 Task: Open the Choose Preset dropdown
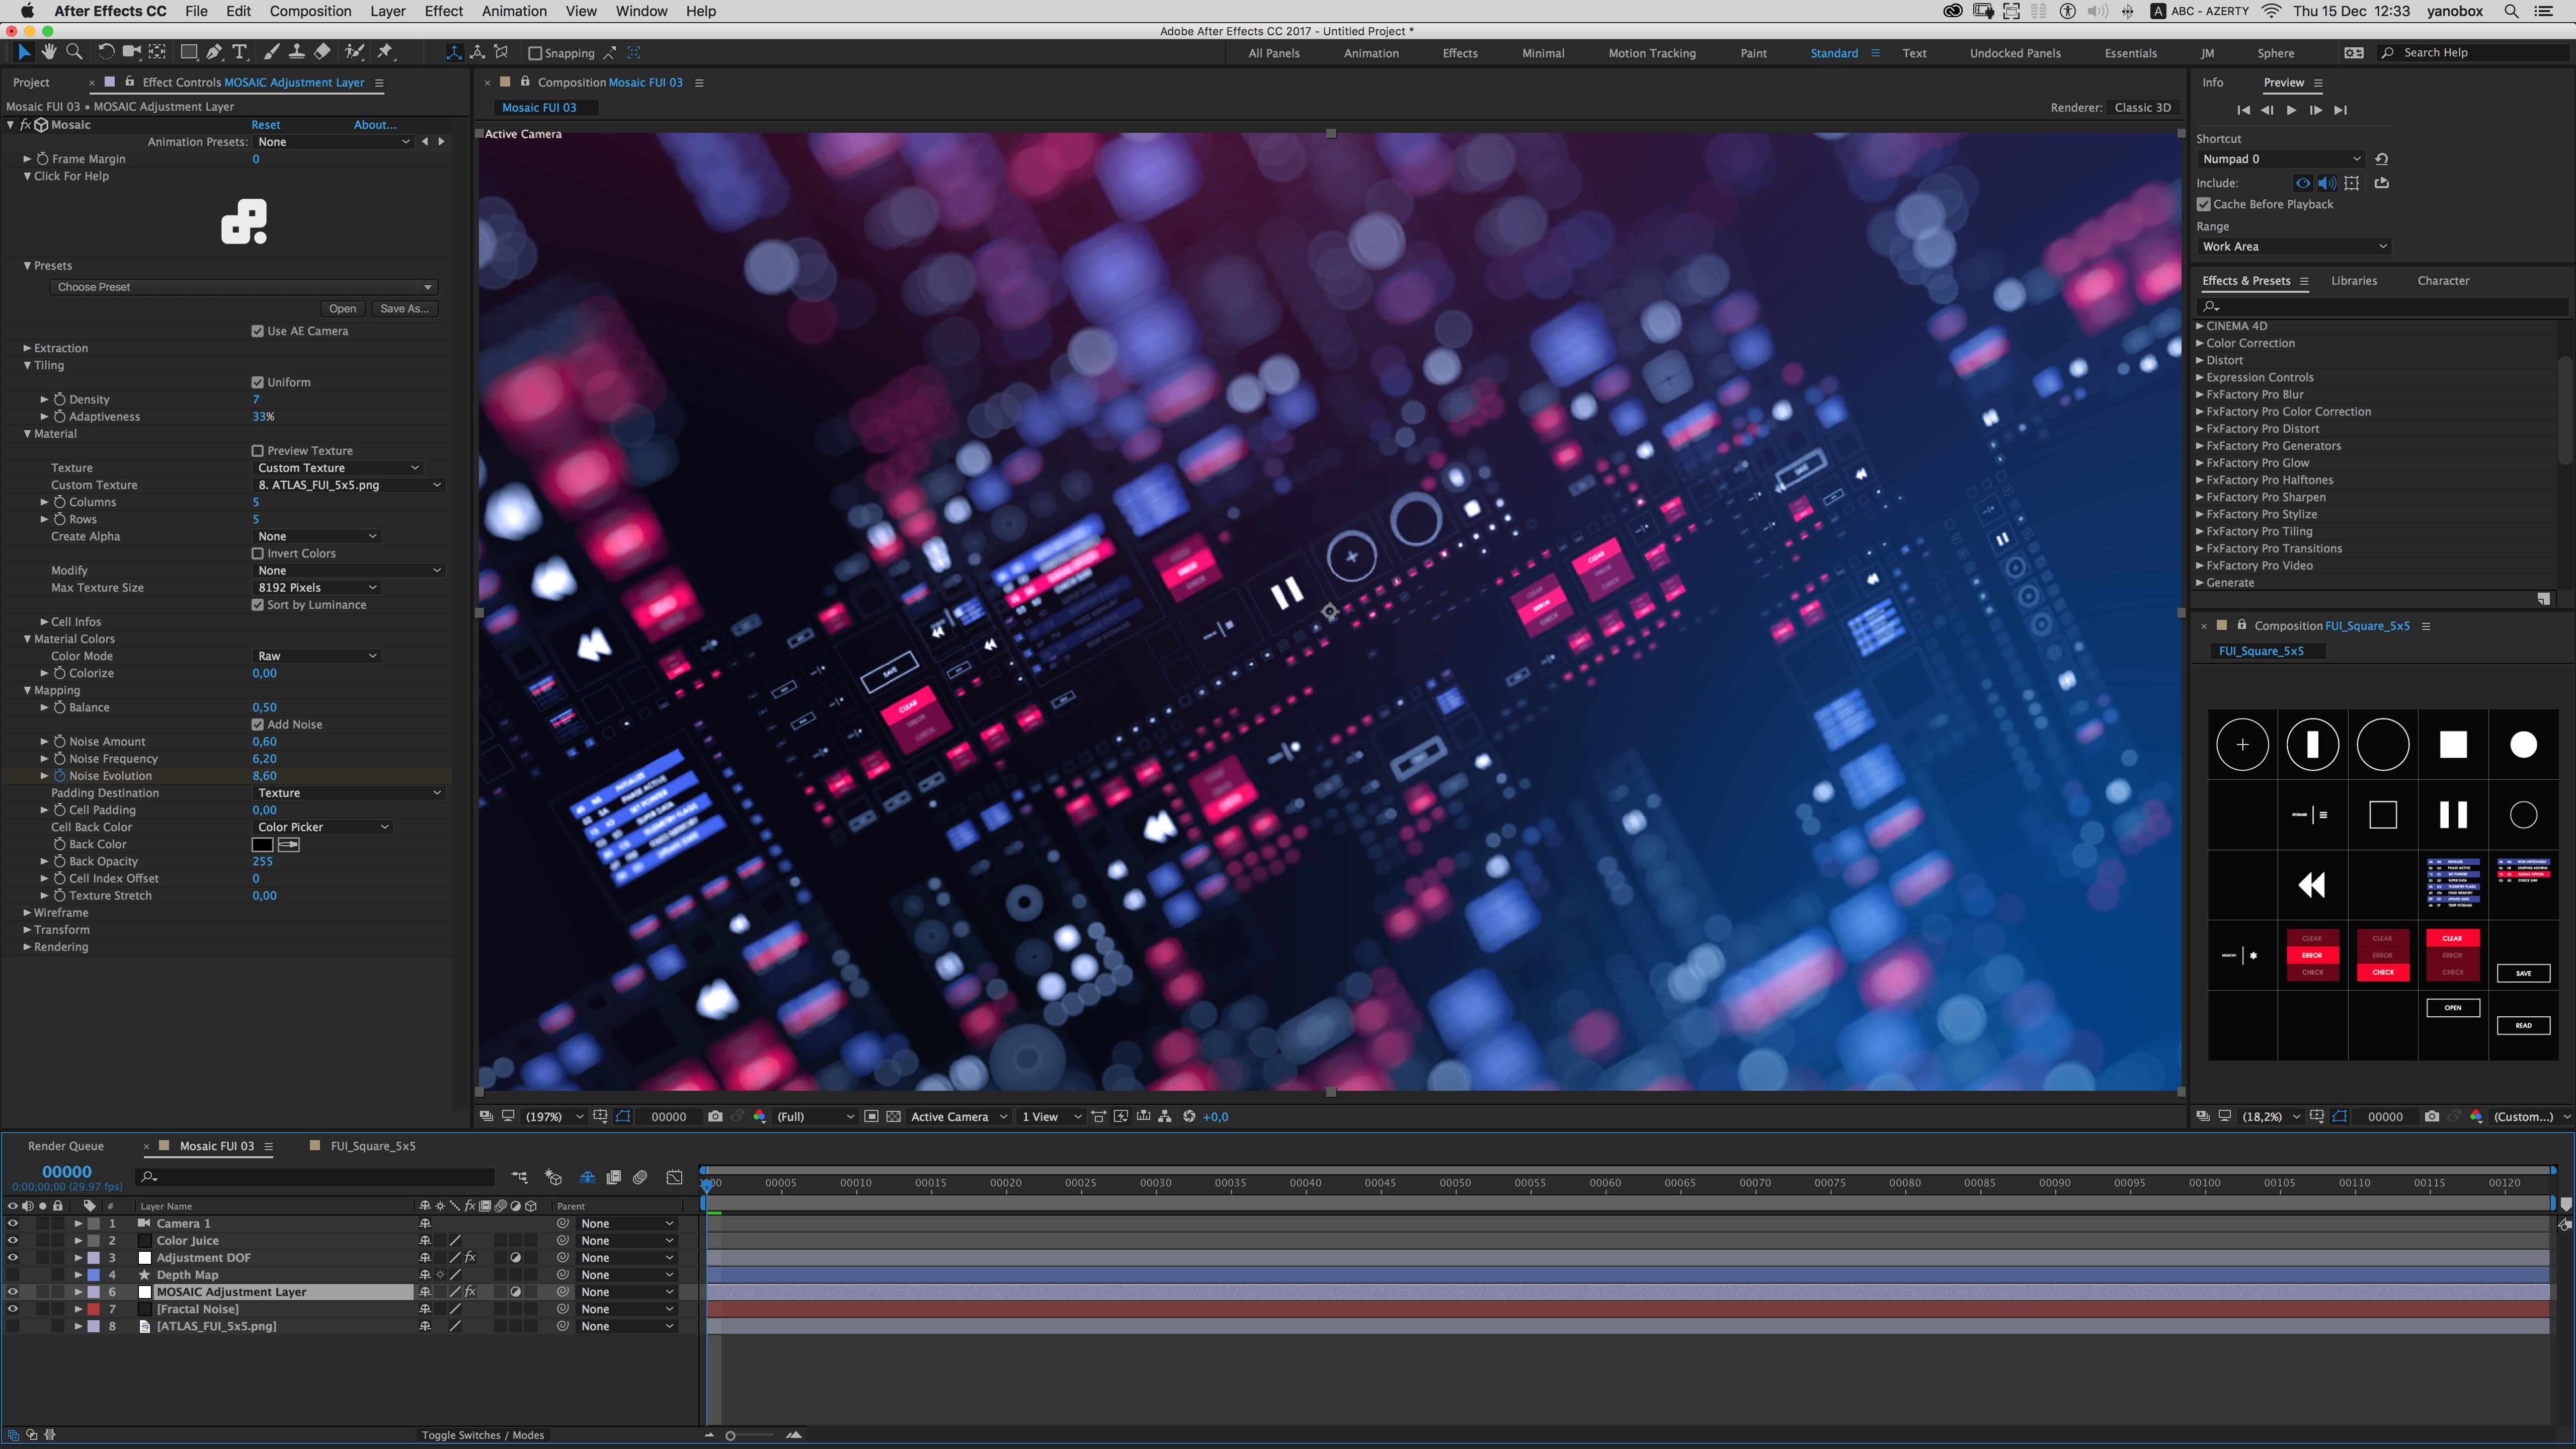click(244, 287)
